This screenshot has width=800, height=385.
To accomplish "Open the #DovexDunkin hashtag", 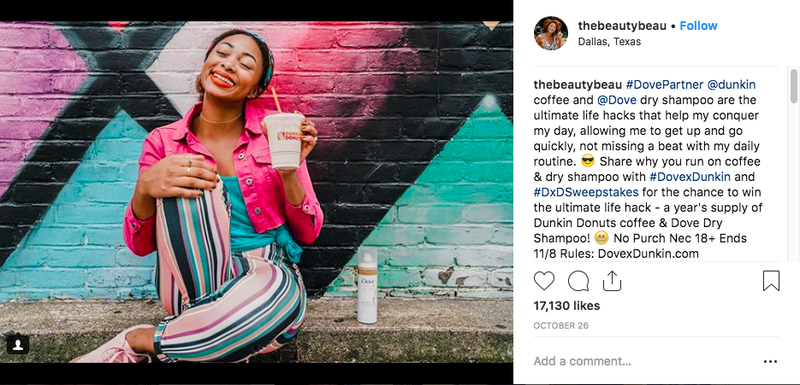I will [x=690, y=177].
